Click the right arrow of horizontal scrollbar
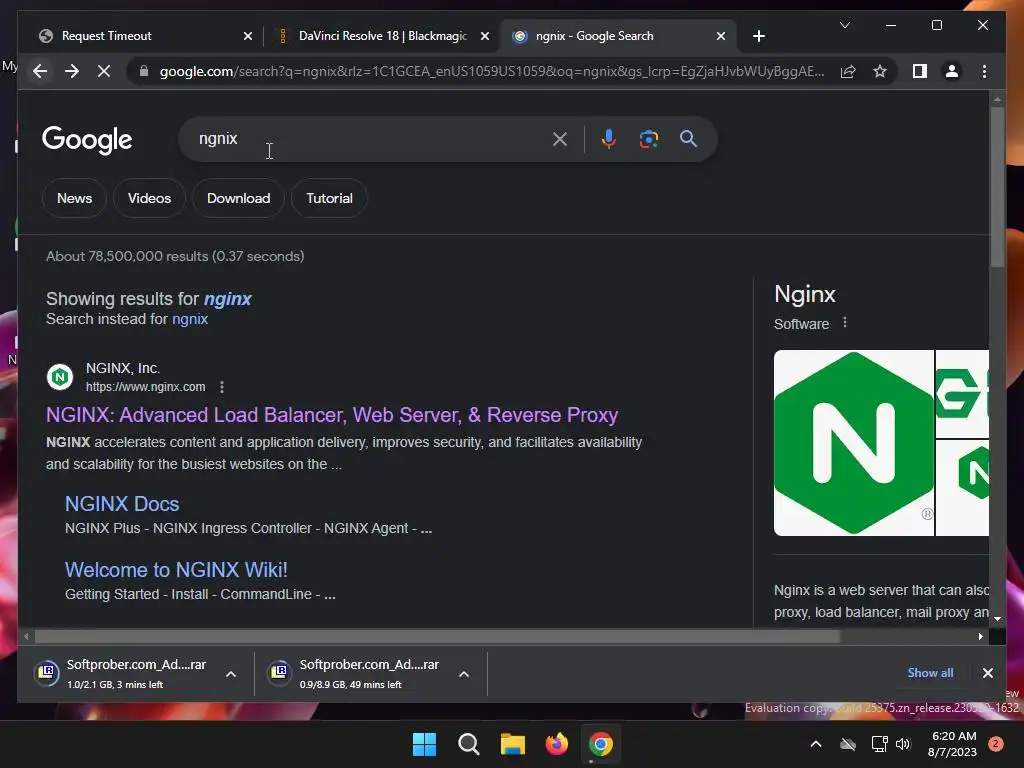Screen dimensions: 1024x768 coord(981,636)
